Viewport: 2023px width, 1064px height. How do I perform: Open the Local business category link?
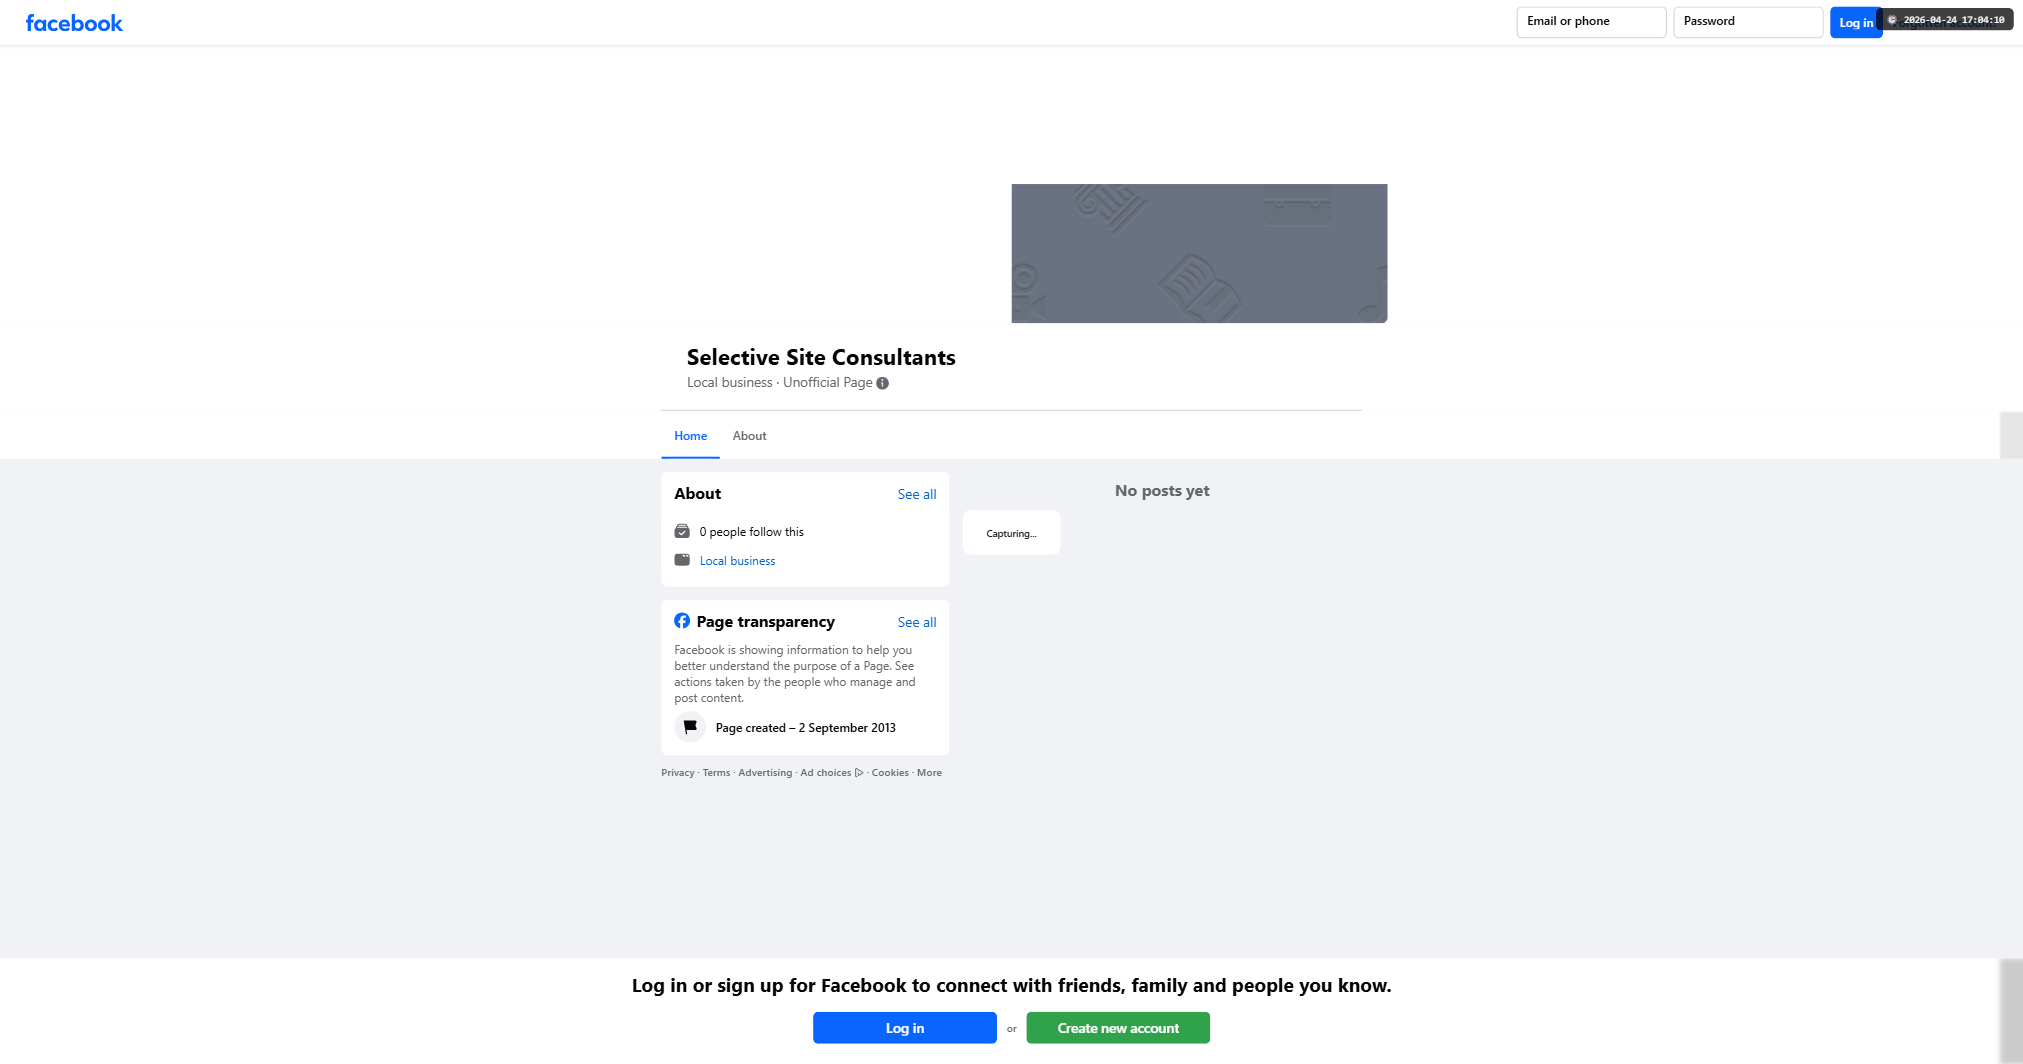pos(737,561)
